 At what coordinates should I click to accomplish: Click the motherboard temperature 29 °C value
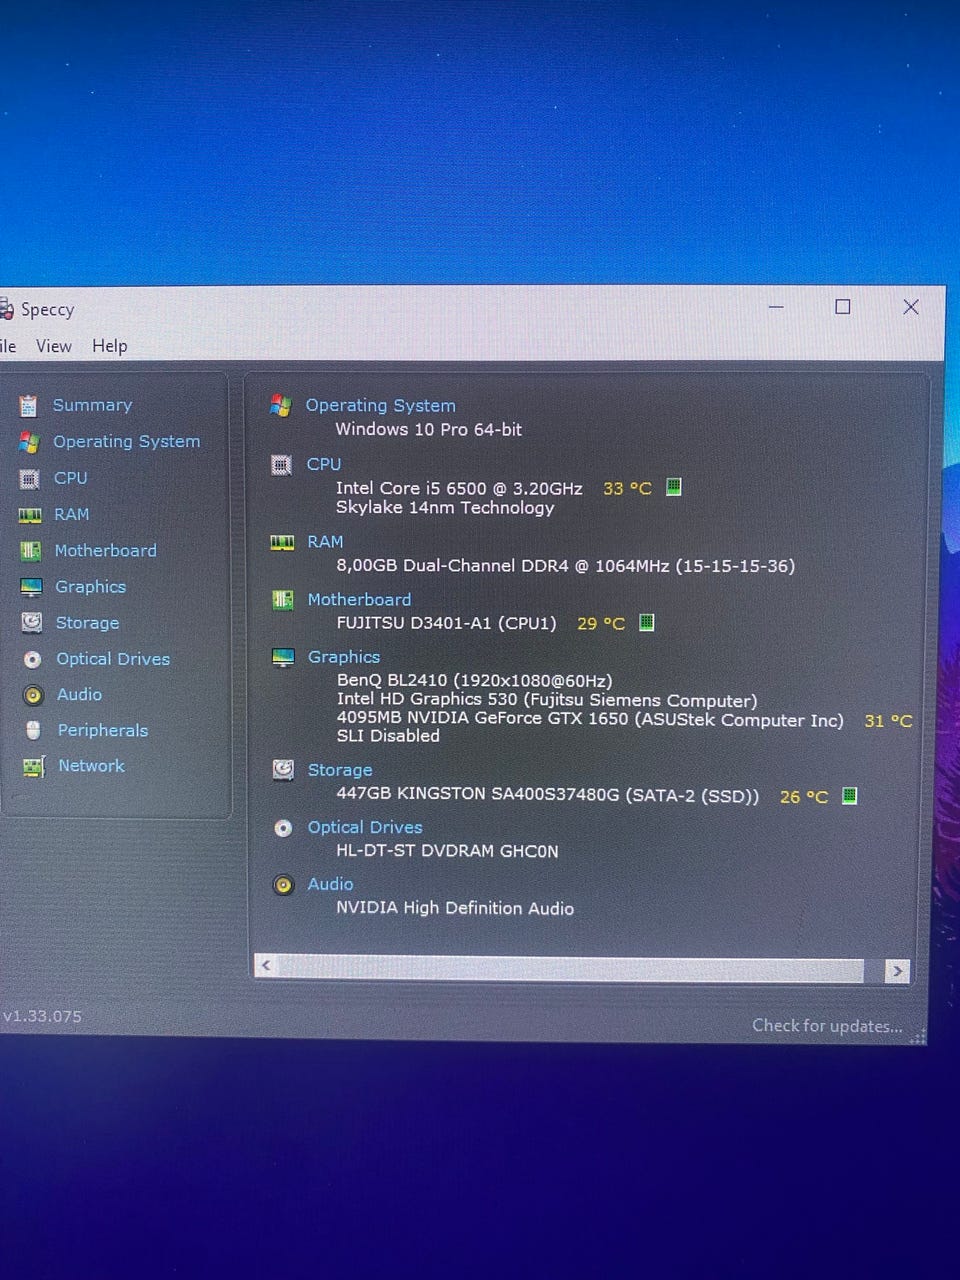click(x=601, y=623)
